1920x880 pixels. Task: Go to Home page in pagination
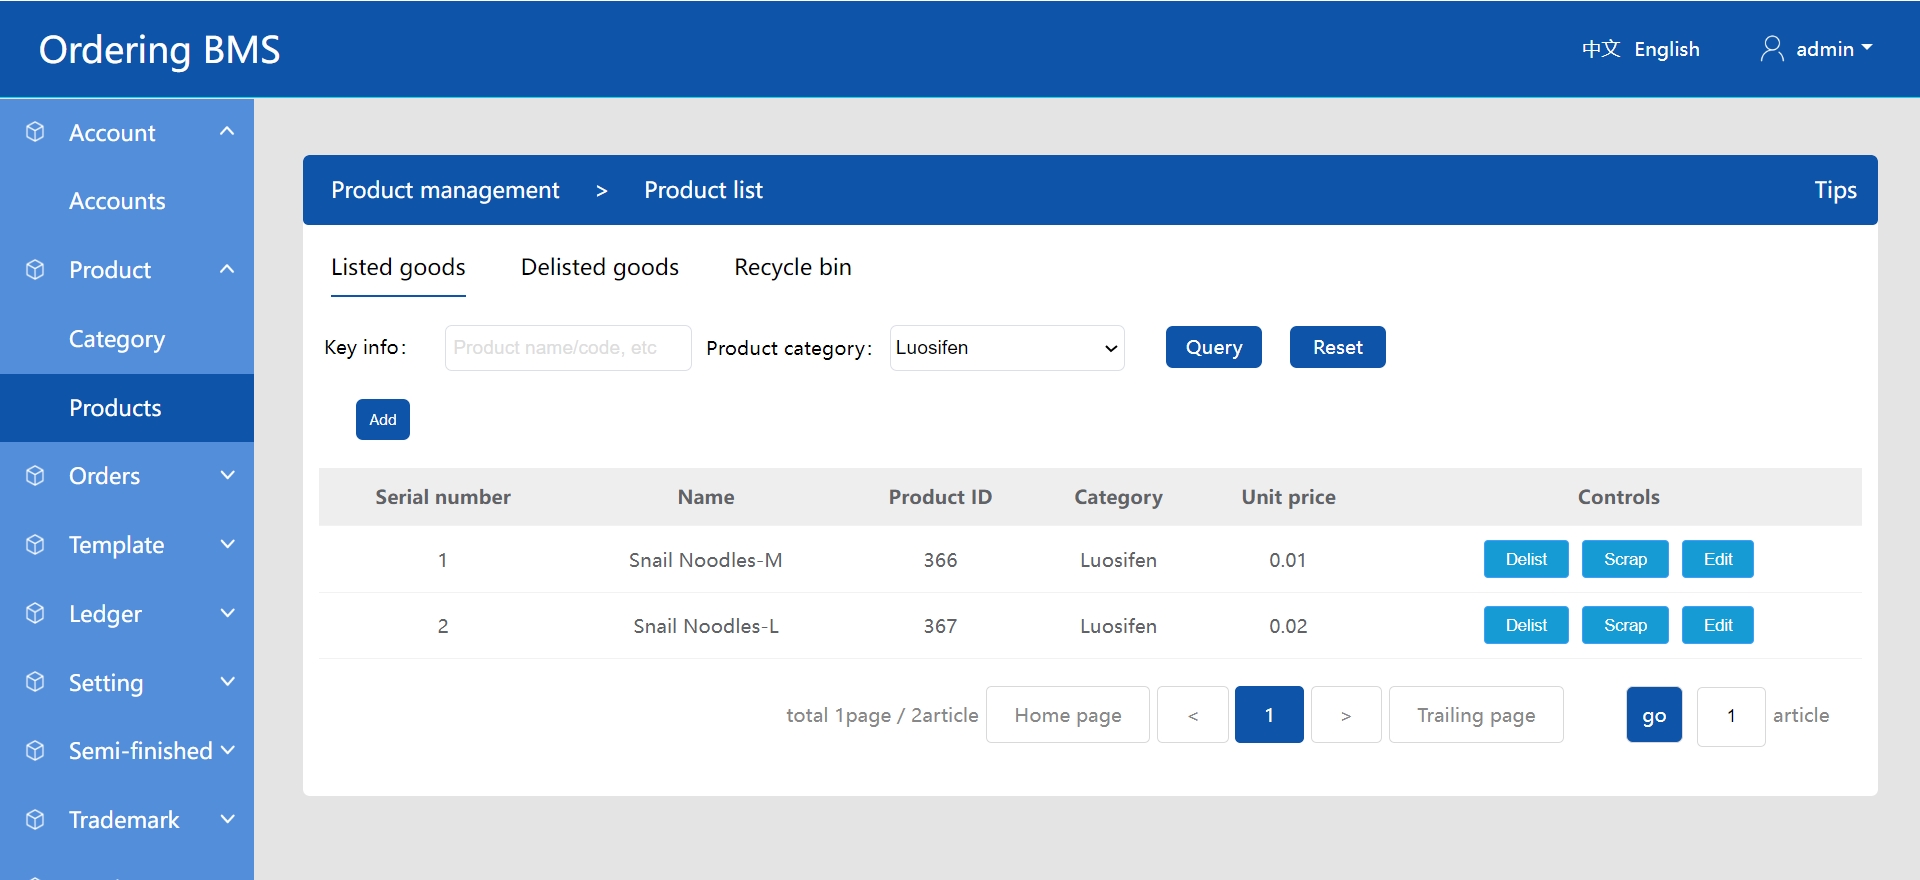1068,715
